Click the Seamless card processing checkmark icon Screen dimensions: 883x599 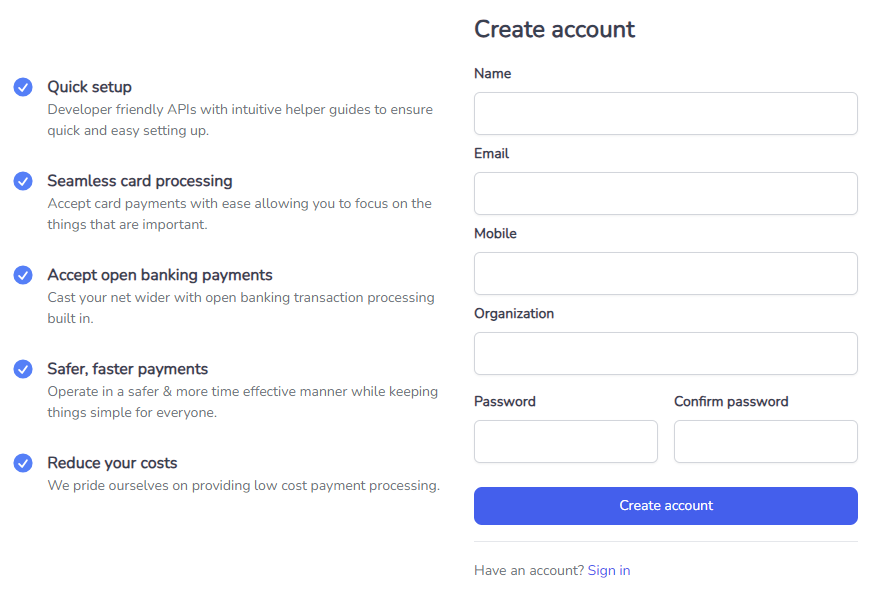(x=23, y=181)
